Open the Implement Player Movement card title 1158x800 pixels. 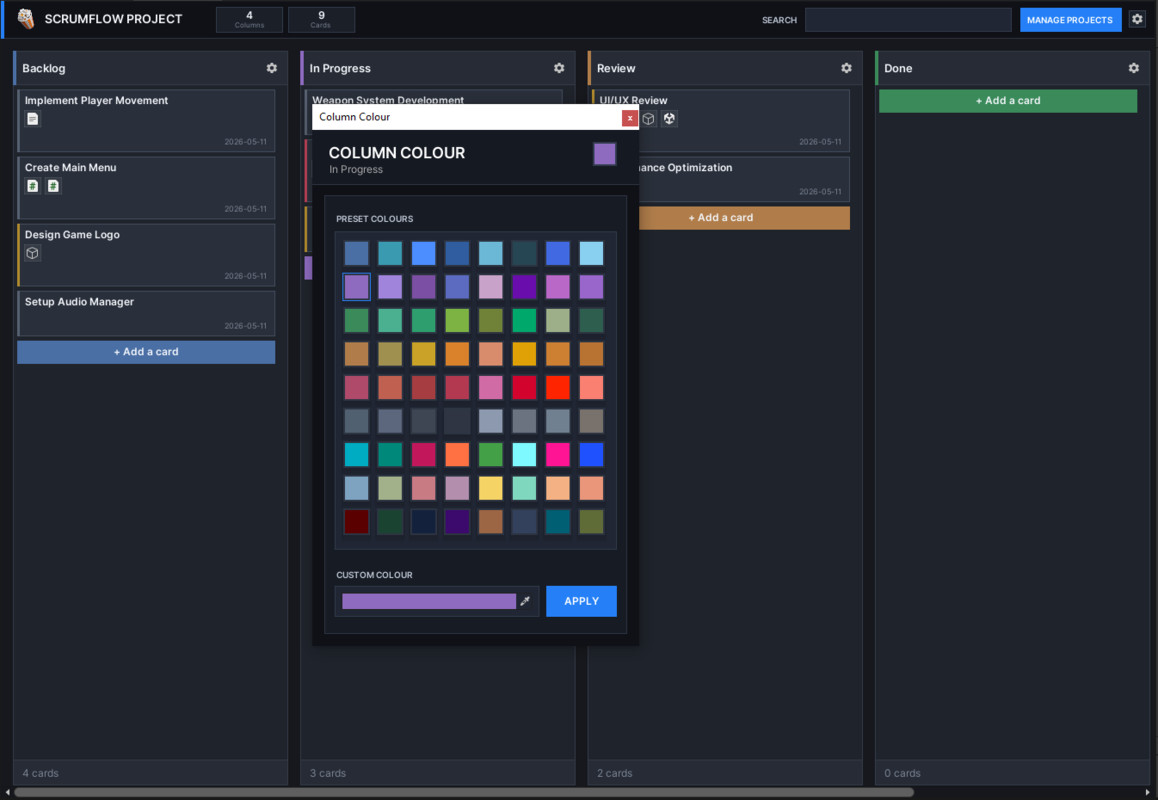coord(96,100)
